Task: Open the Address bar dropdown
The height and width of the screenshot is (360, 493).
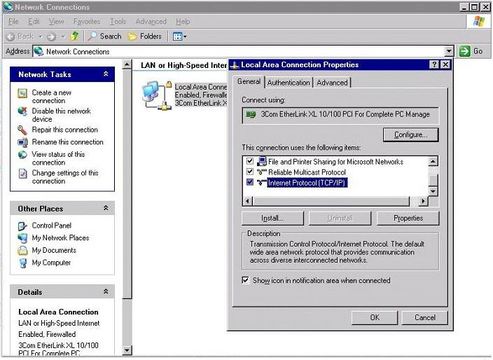Action: pos(449,51)
